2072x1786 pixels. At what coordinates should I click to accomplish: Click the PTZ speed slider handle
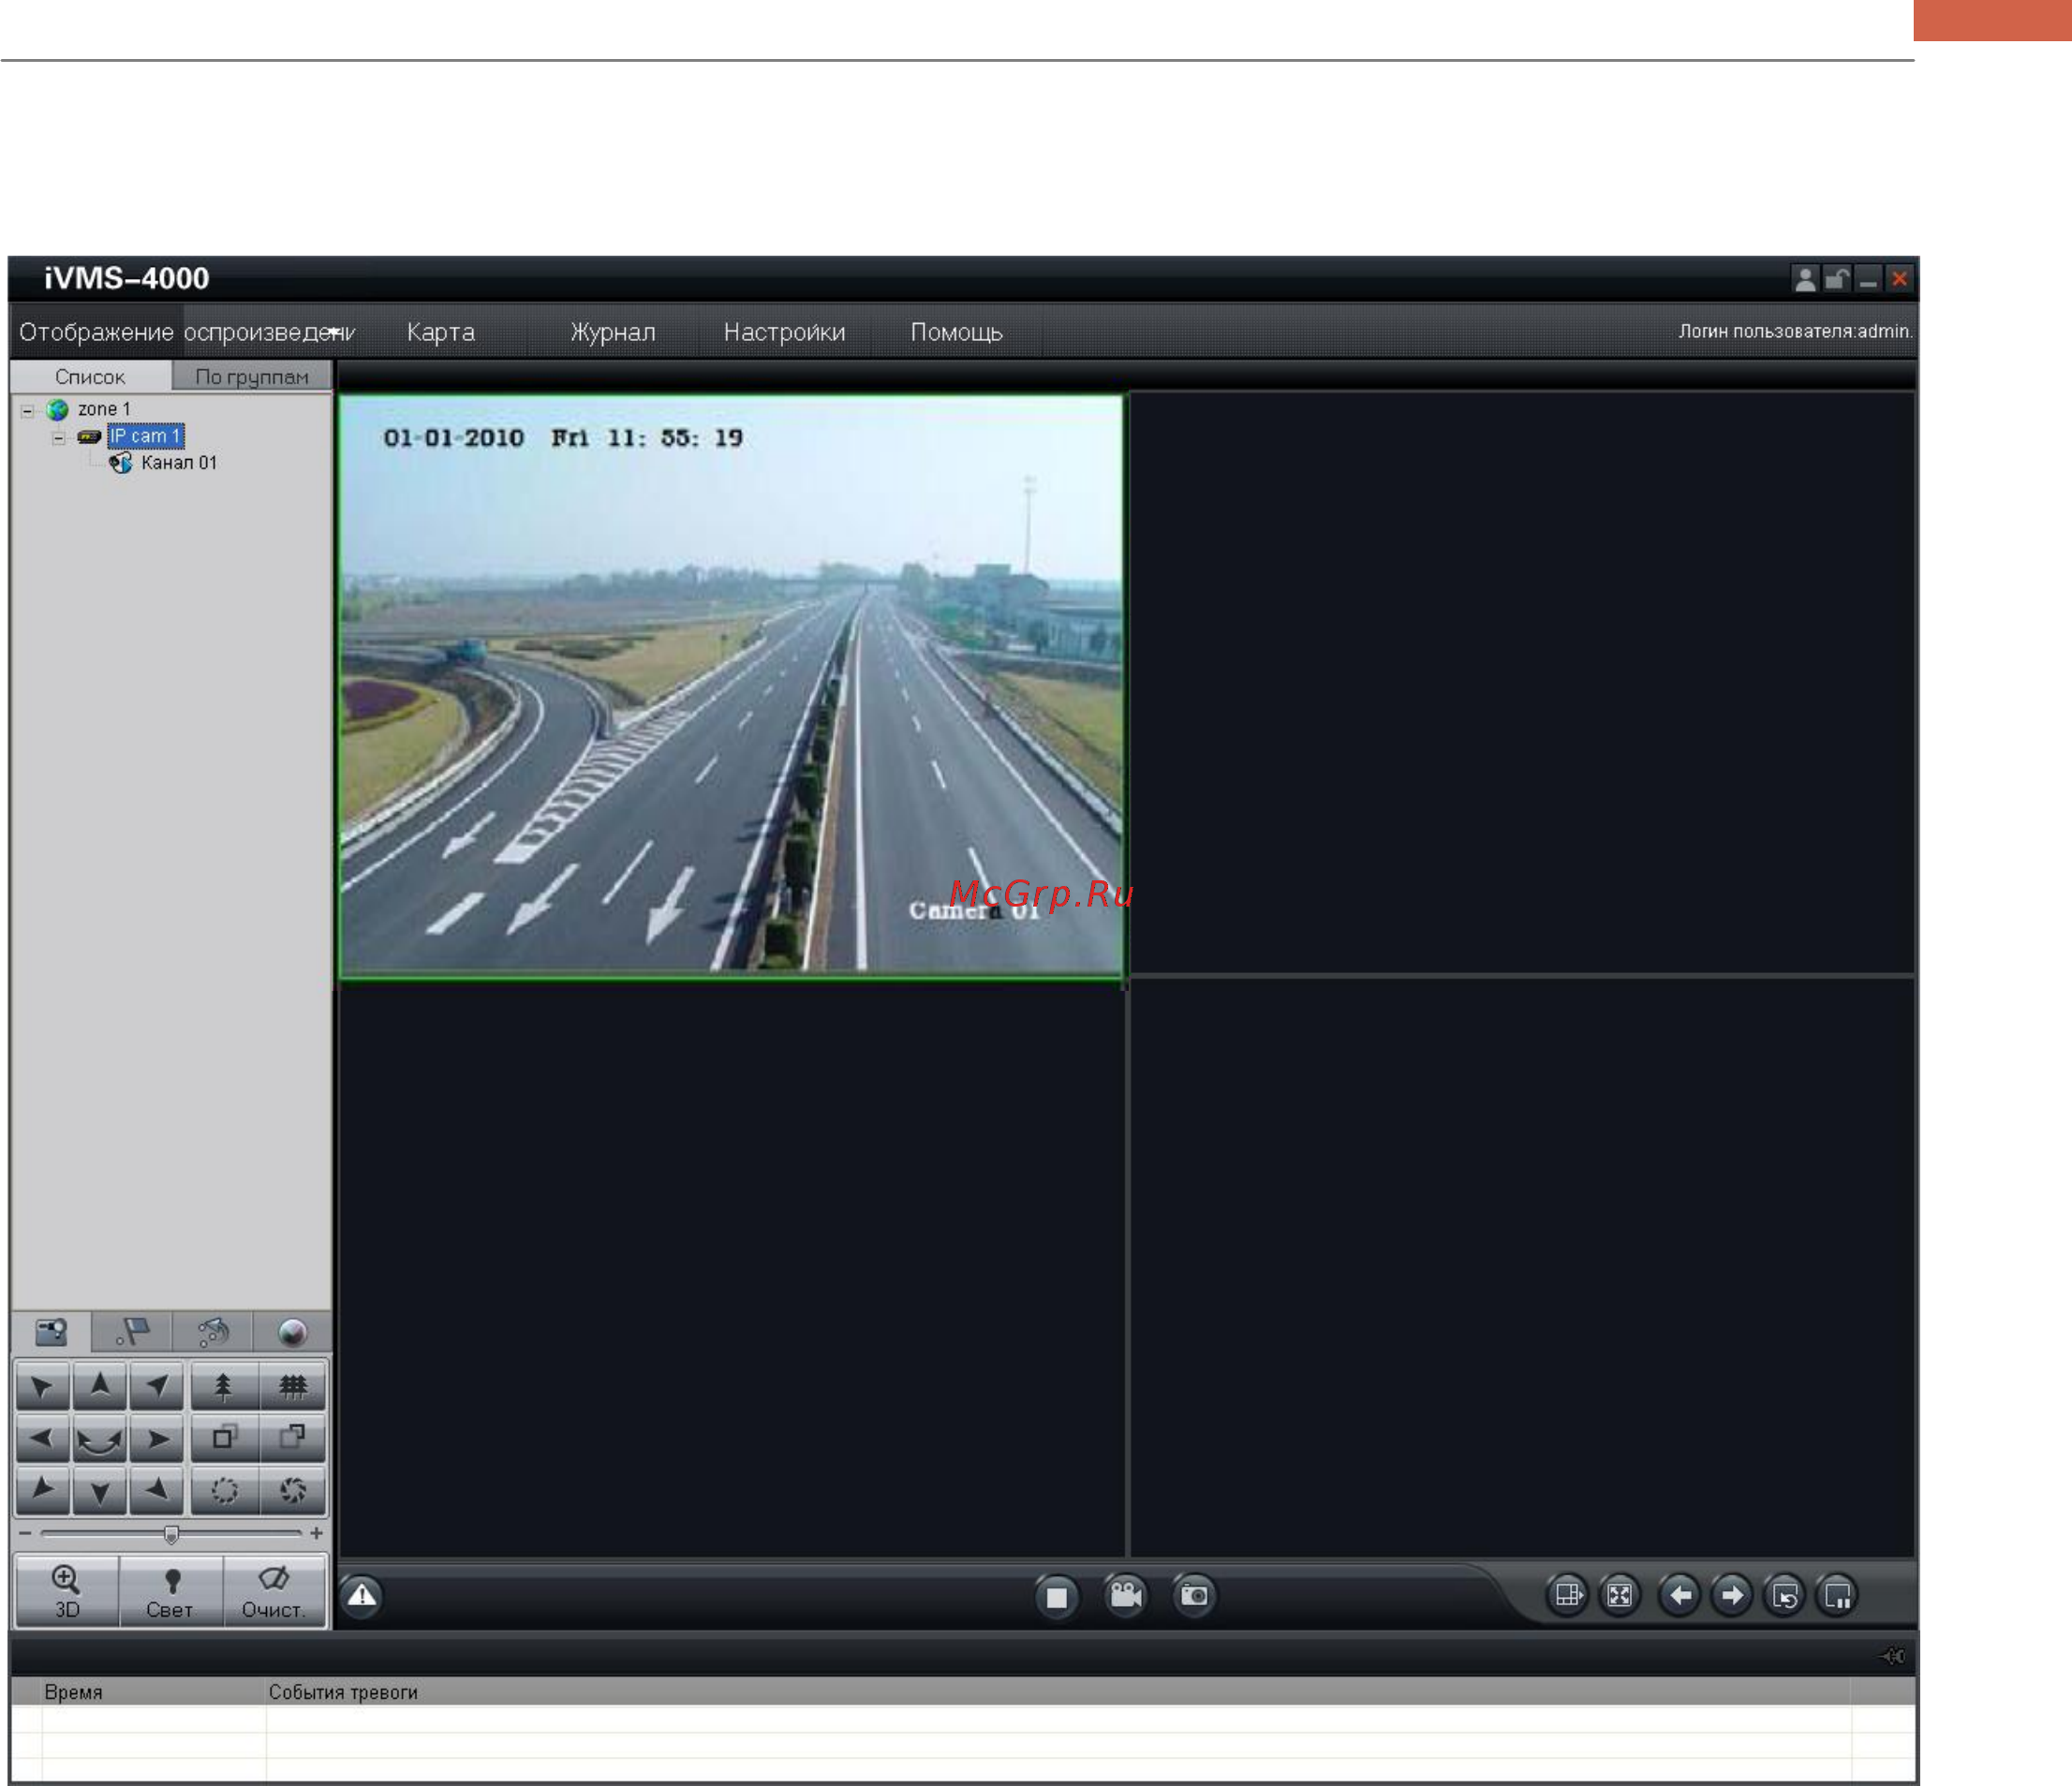(171, 1534)
